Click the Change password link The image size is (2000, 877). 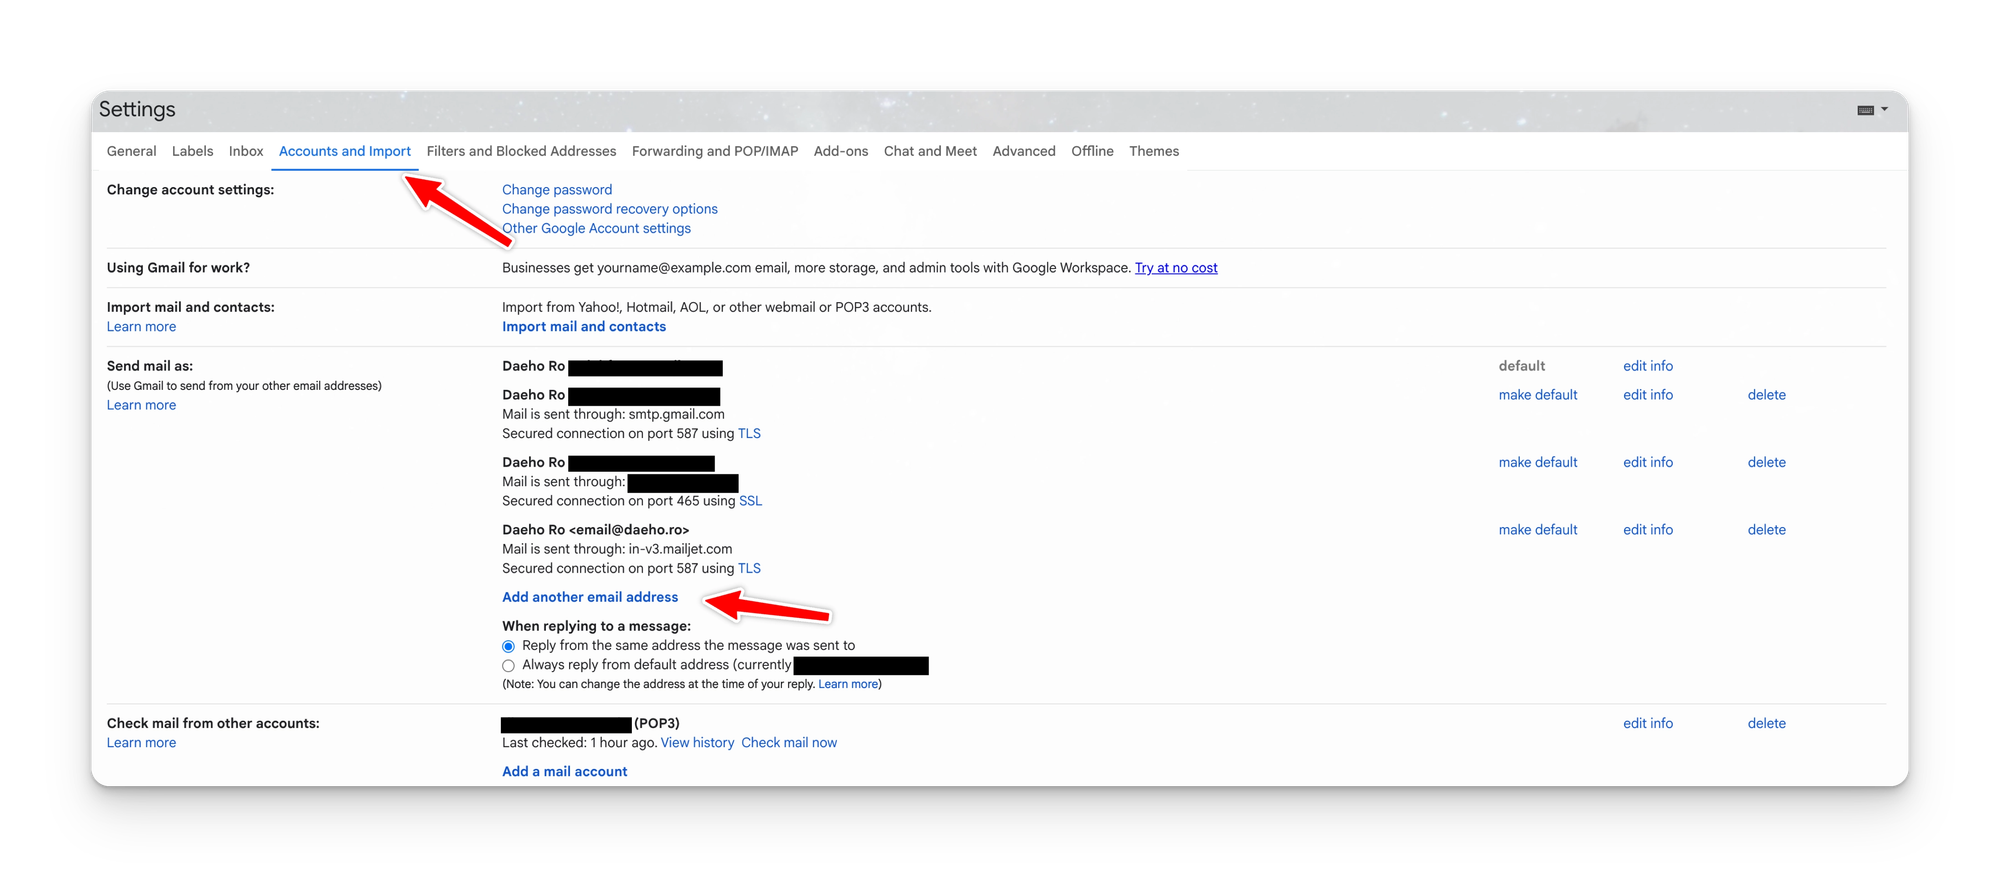pyautogui.click(x=556, y=190)
